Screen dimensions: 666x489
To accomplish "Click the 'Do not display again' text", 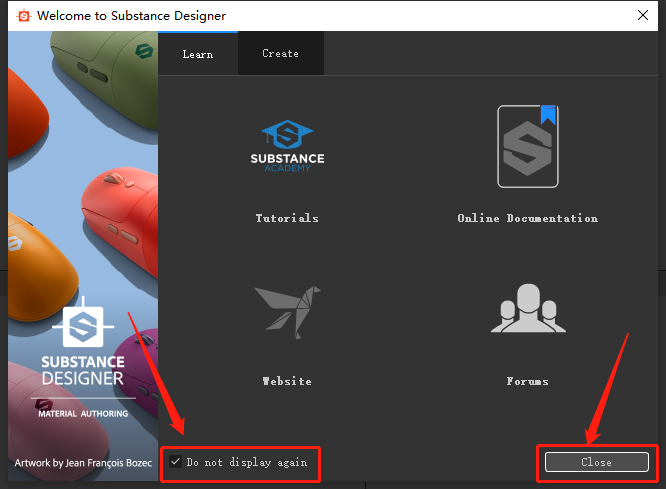I will click(x=247, y=462).
